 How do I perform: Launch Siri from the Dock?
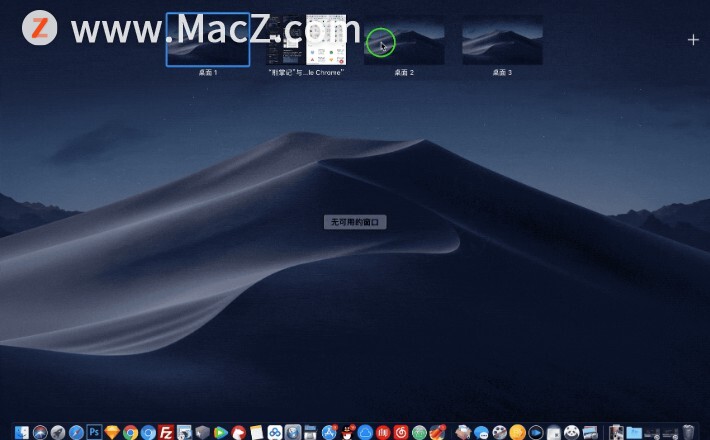40,432
